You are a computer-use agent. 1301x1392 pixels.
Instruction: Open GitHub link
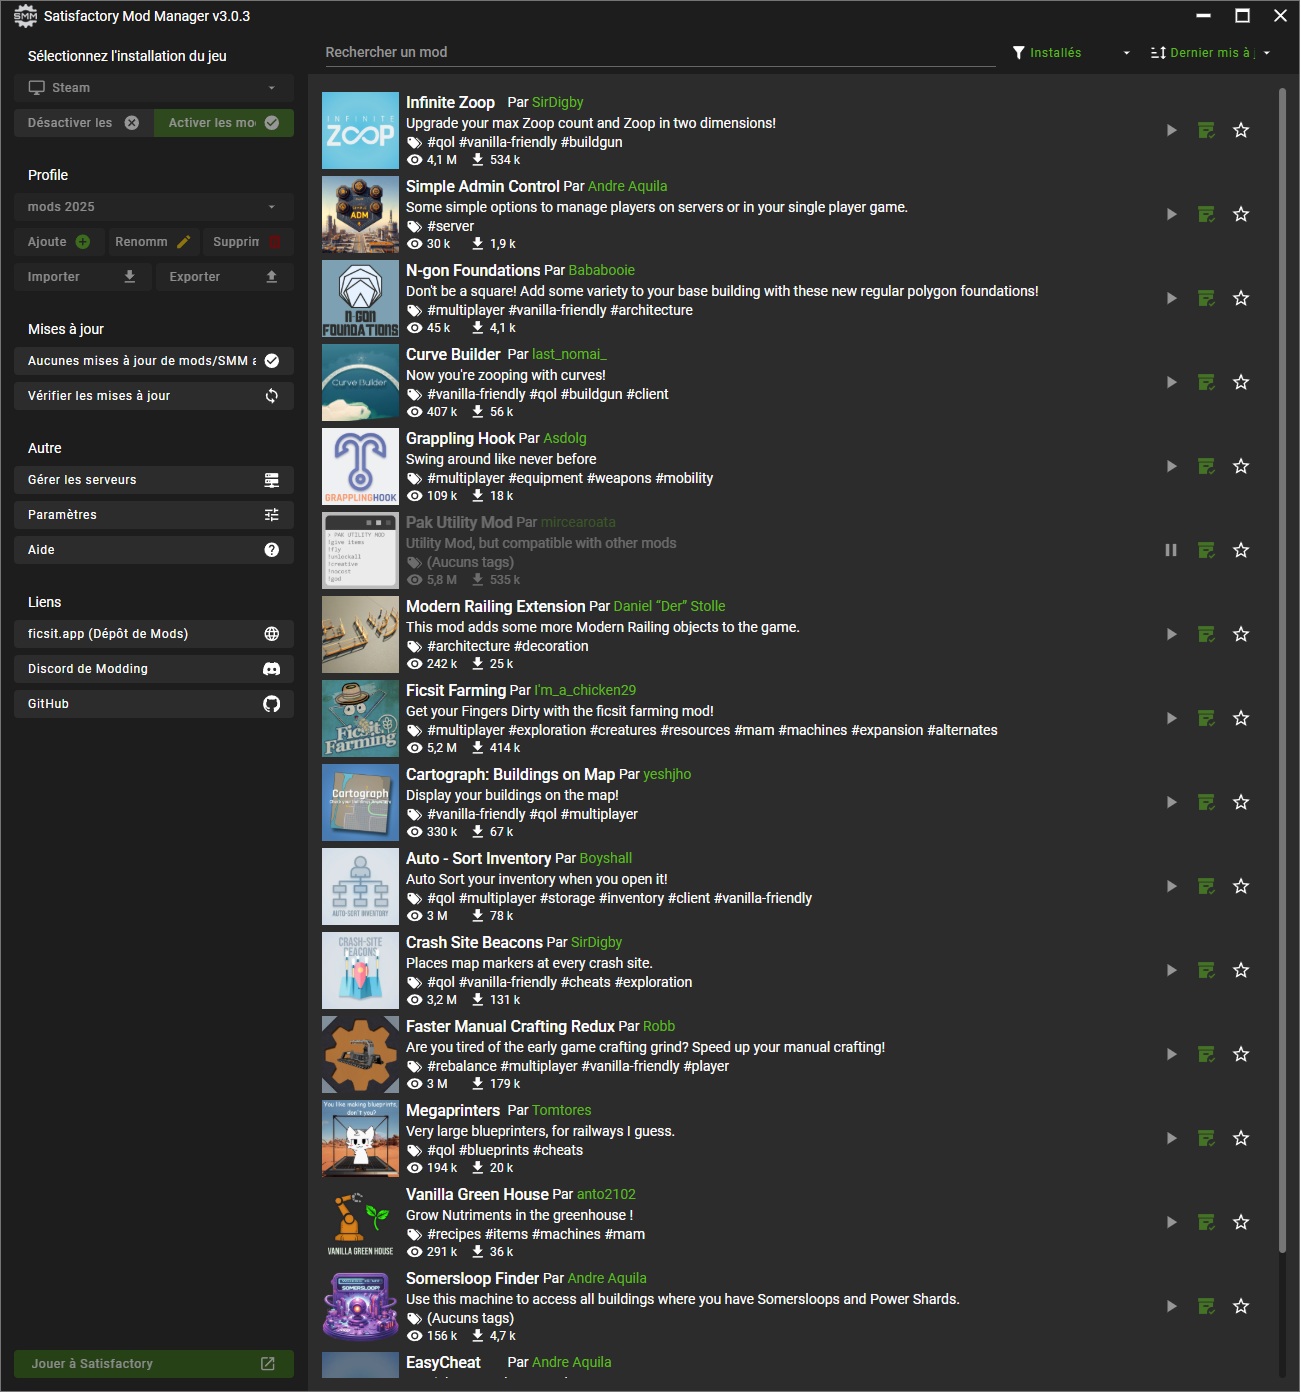click(x=154, y=704)
